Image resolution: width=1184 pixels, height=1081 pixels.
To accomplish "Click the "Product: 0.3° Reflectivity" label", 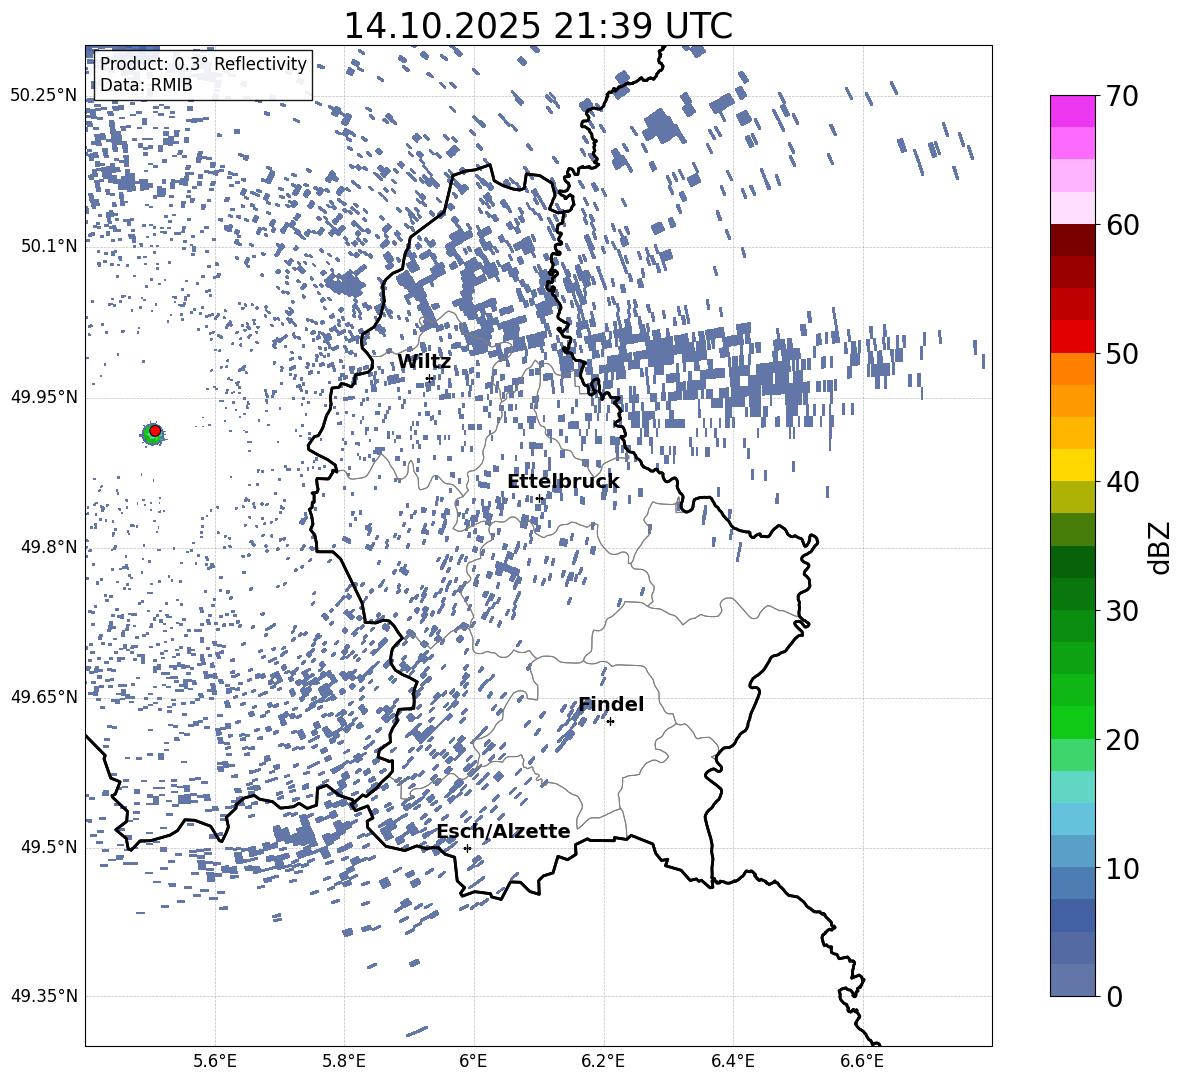I will point(203,64).
